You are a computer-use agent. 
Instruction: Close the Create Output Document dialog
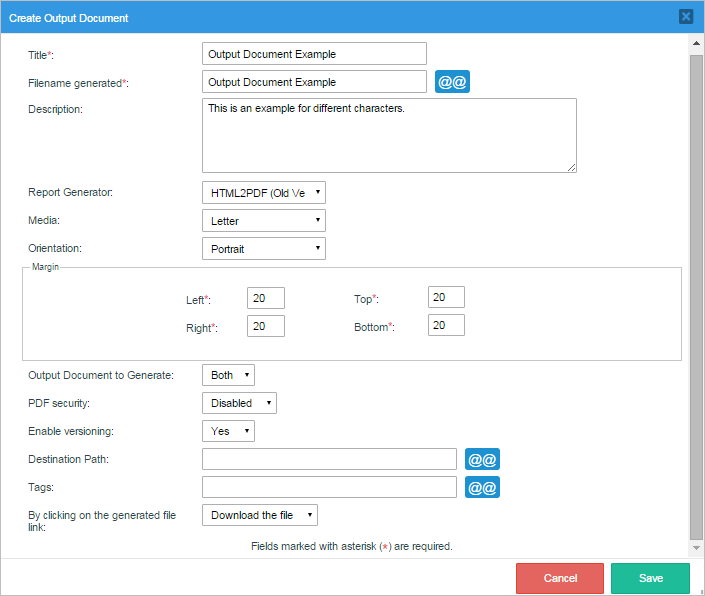point(686,17)
